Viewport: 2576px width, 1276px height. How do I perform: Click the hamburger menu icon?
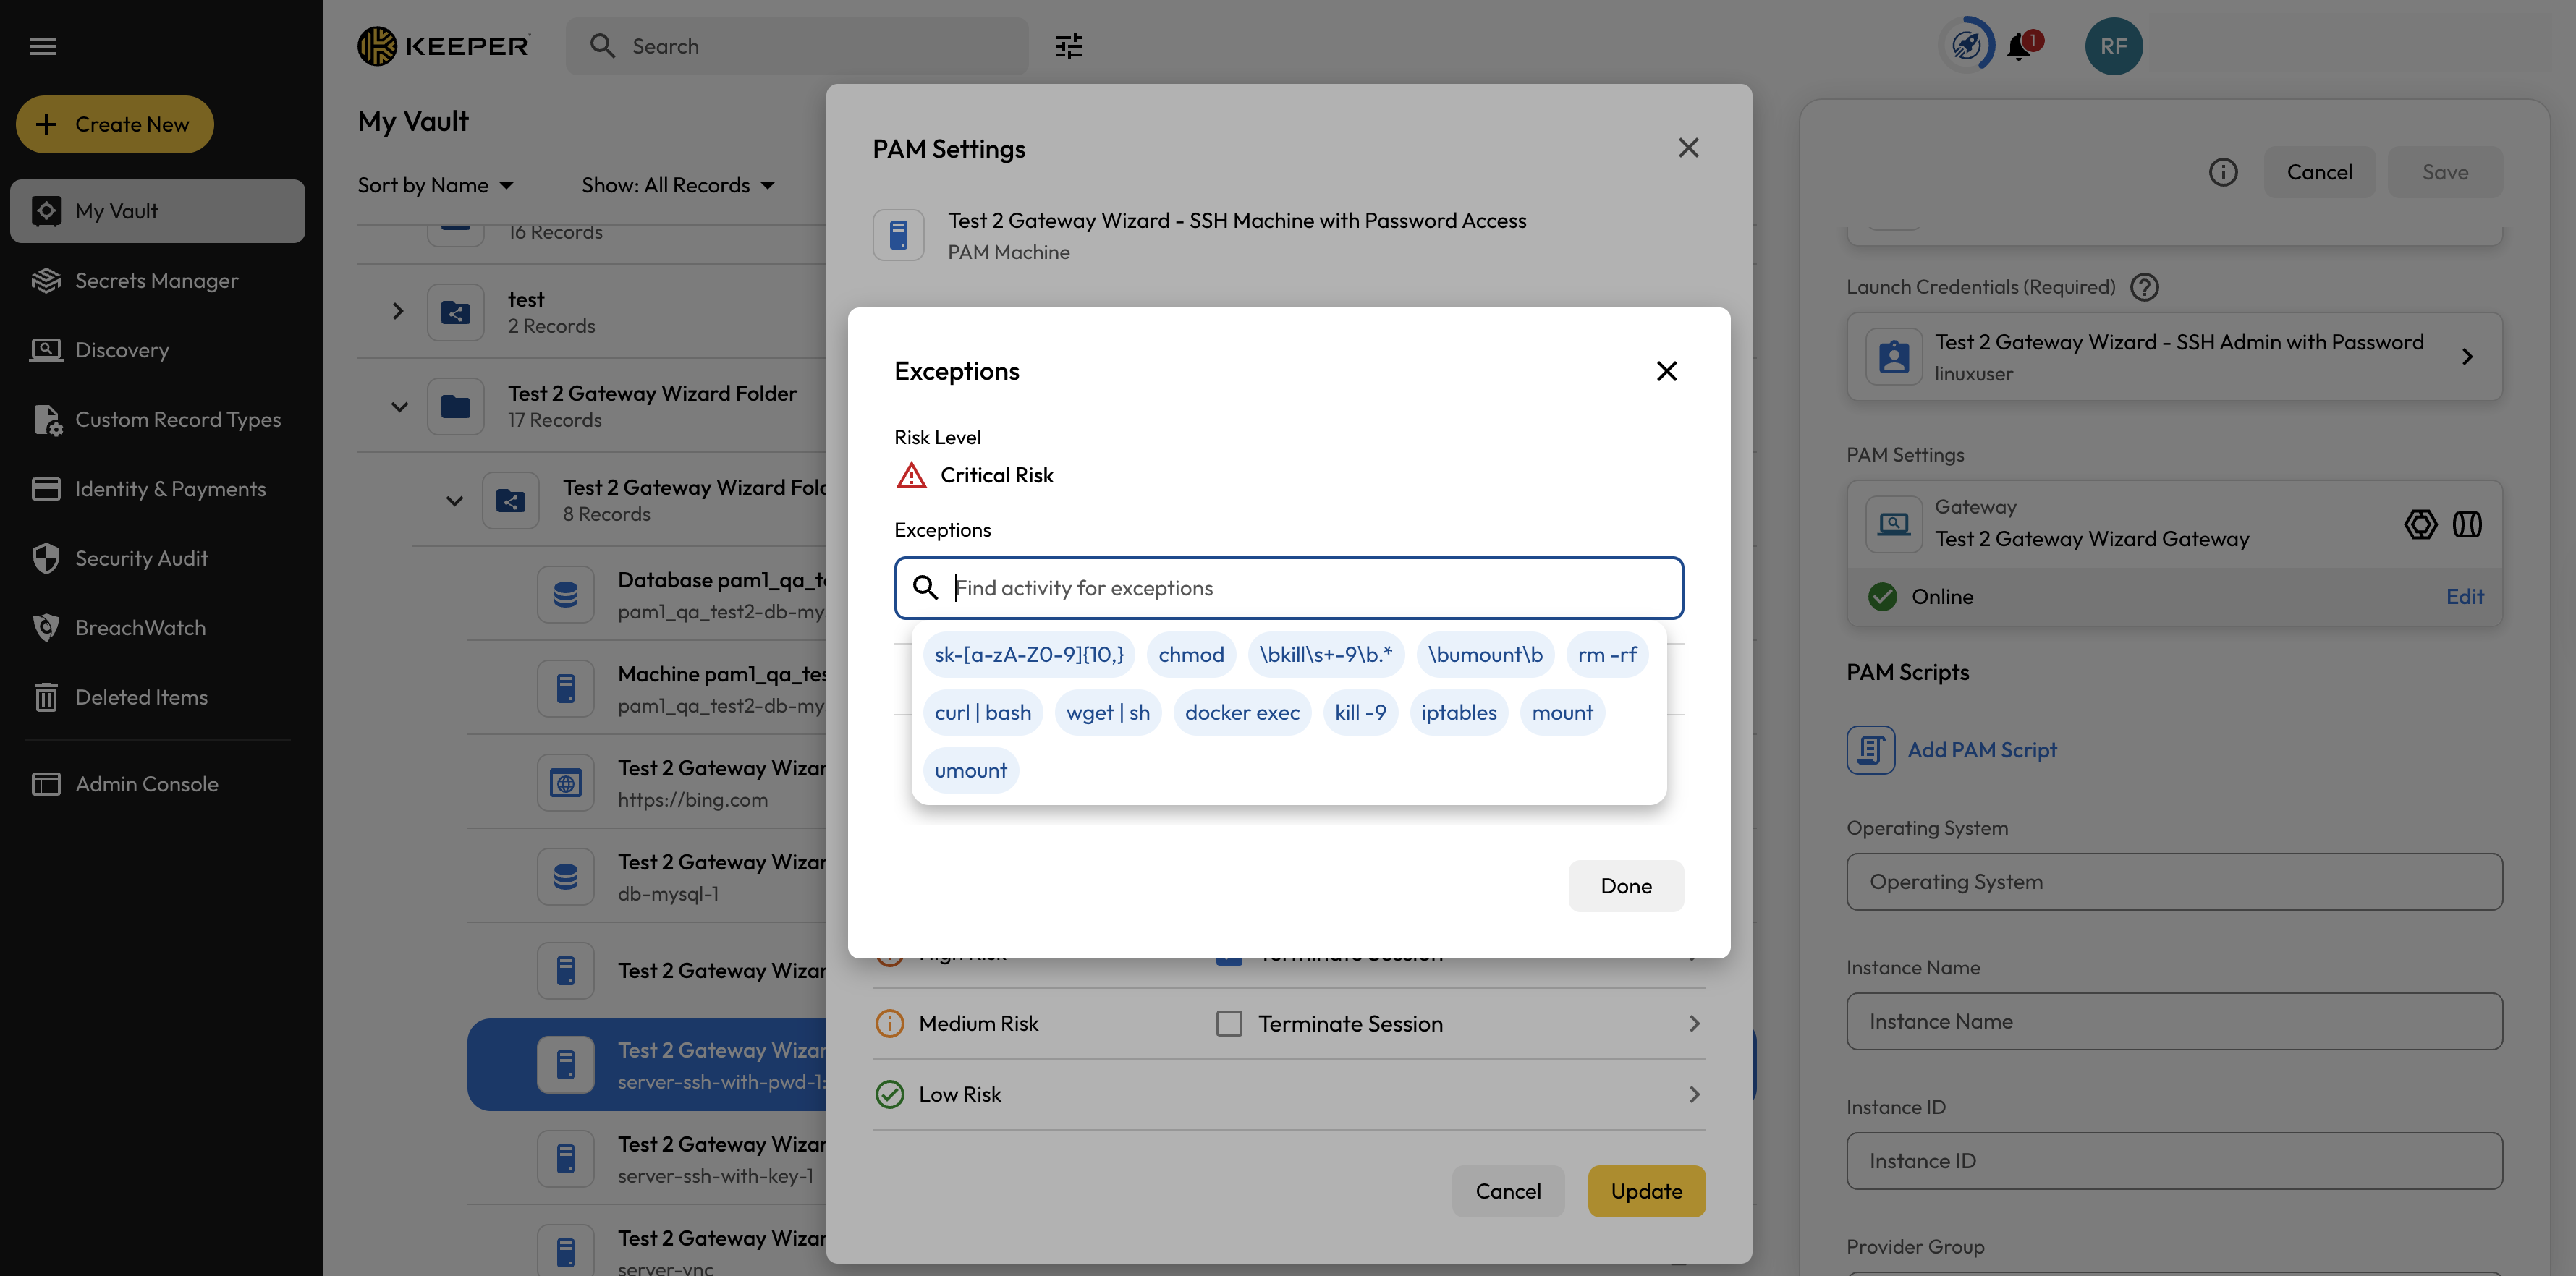pos(43,46)
